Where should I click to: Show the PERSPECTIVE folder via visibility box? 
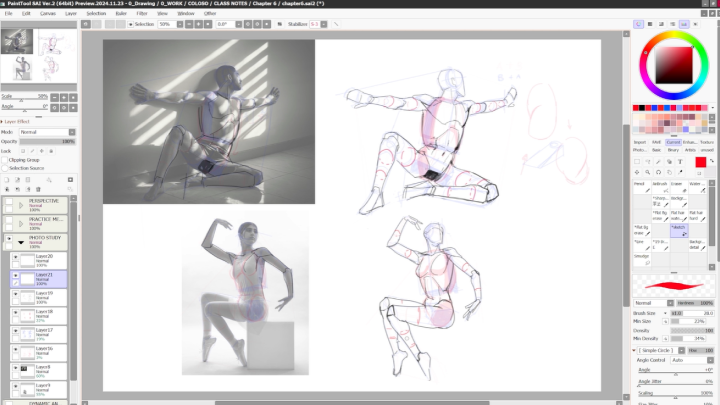point(9,202)
